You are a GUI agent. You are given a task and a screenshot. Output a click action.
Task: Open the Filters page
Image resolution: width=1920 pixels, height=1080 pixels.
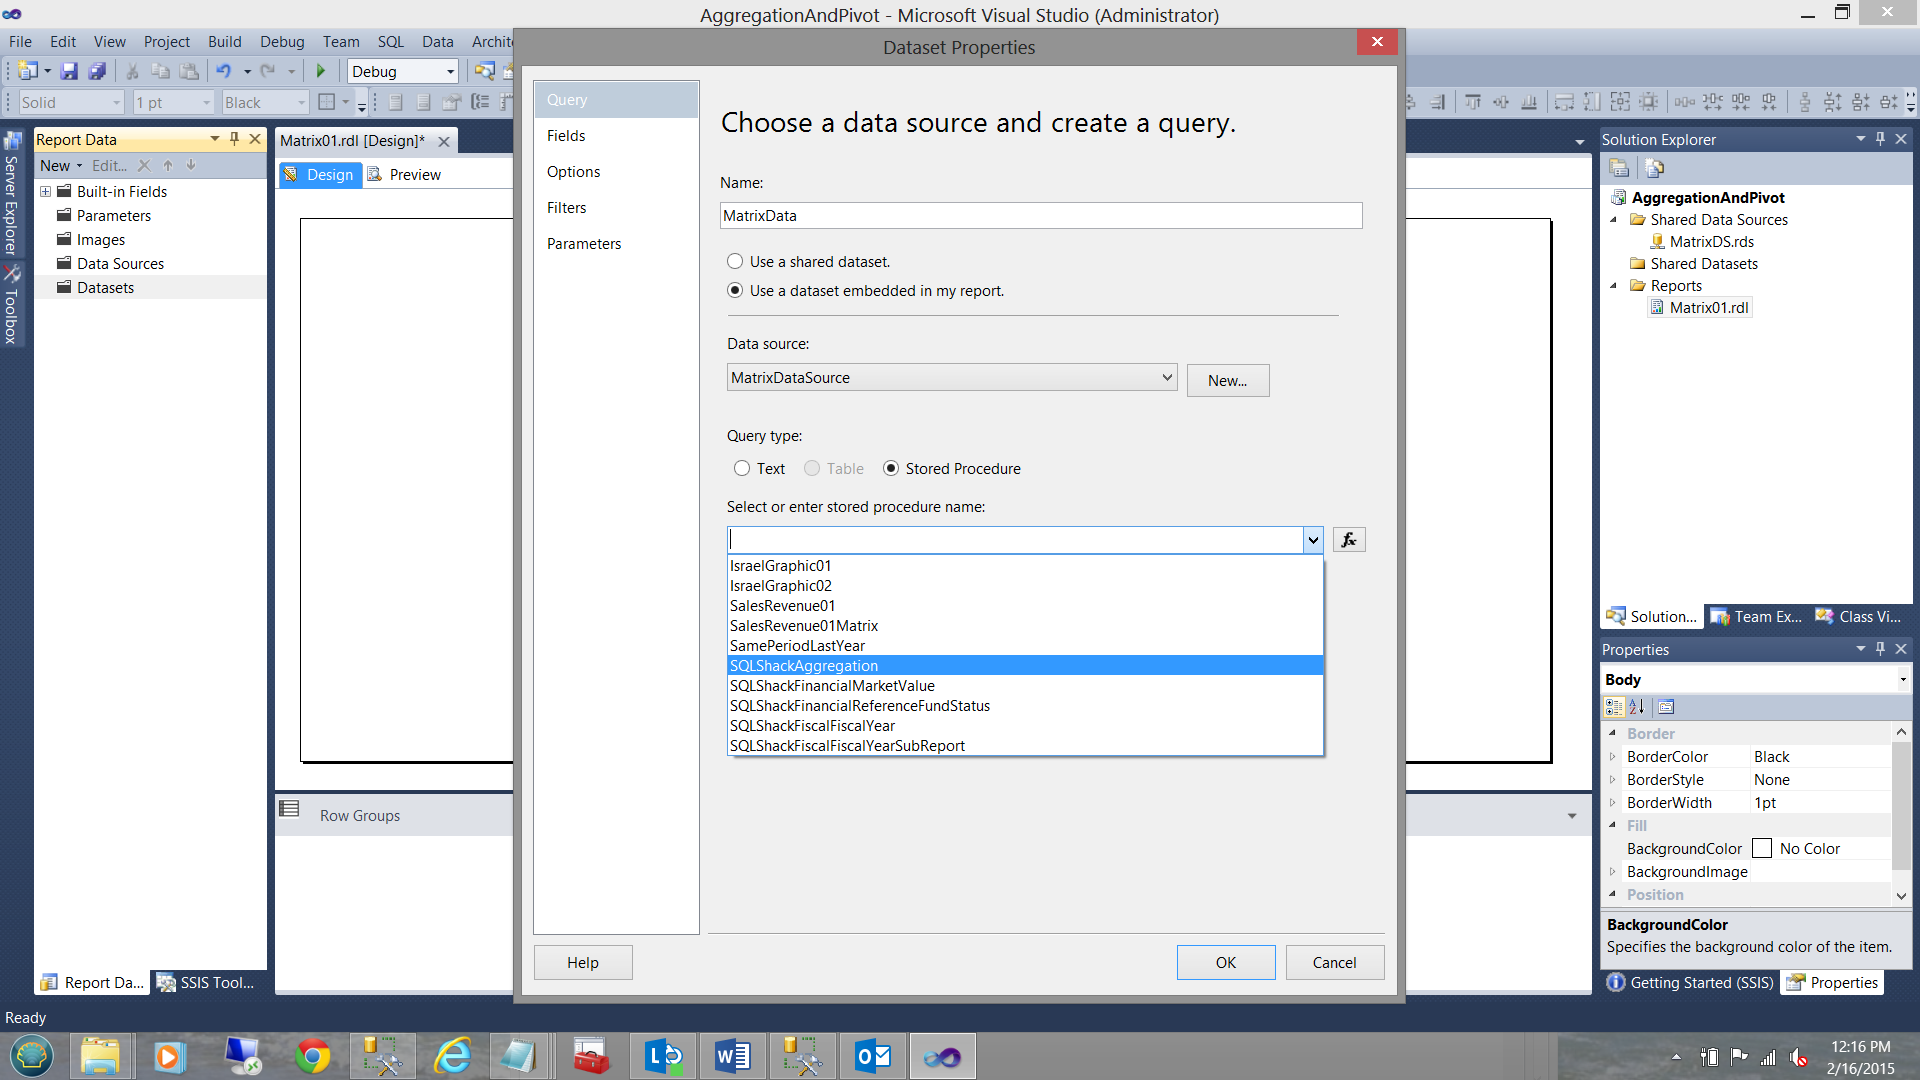coord(566,208)
